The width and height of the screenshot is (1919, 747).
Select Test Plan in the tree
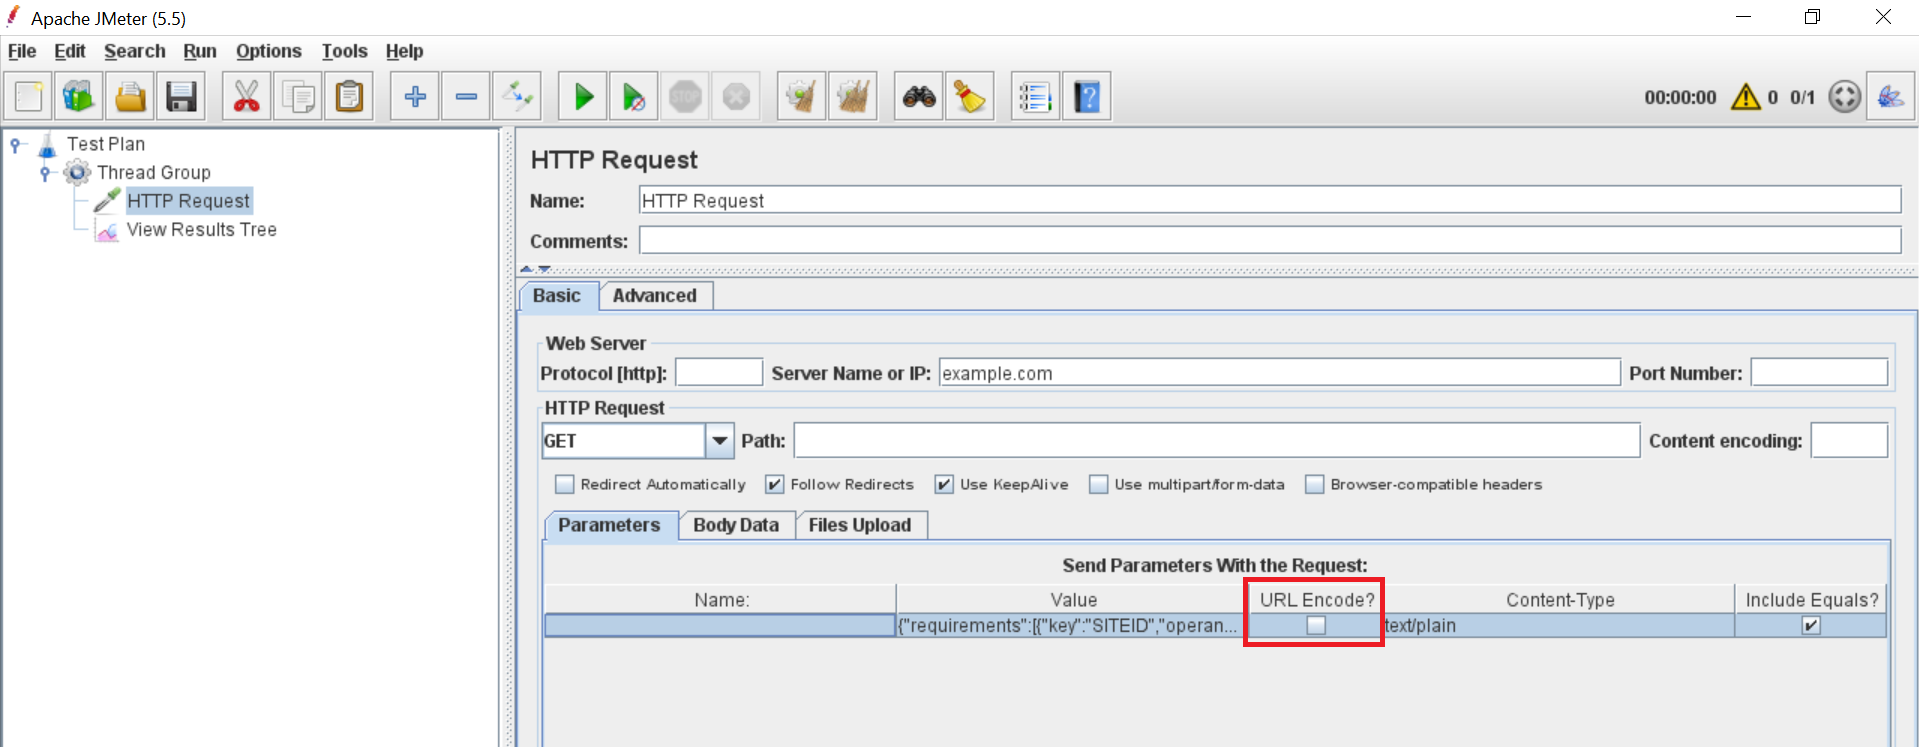[106, 144]
